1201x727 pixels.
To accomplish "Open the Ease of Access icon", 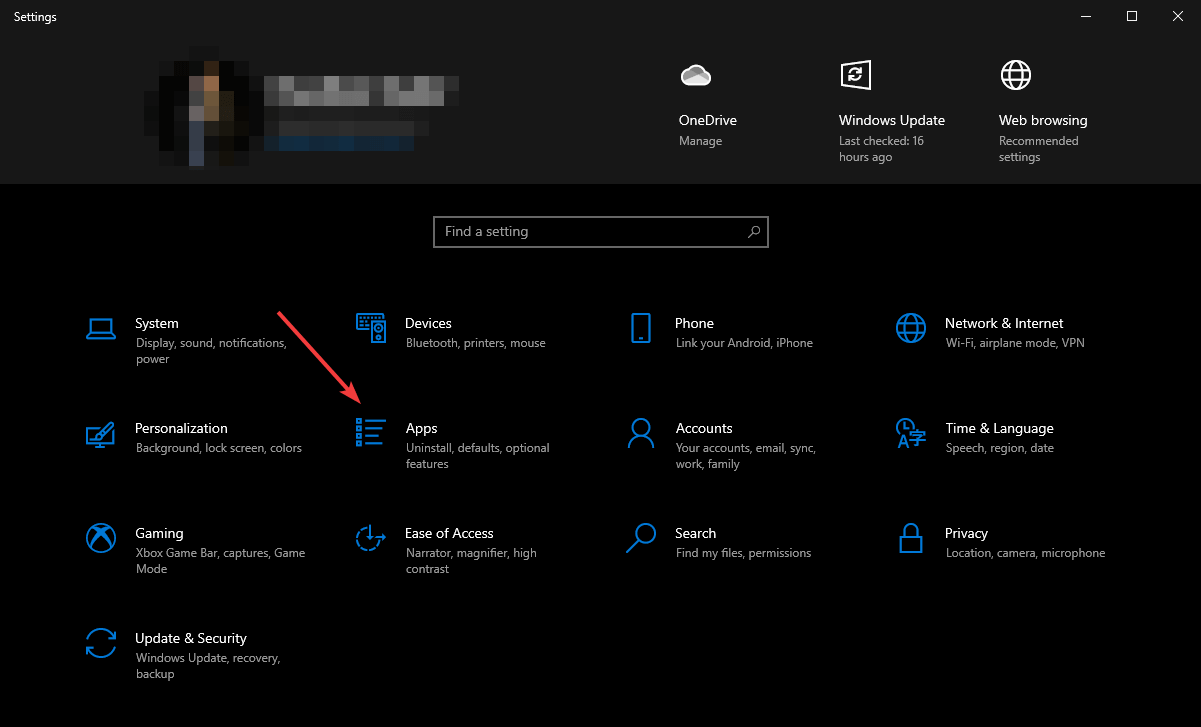I will (x=370, y=538).
